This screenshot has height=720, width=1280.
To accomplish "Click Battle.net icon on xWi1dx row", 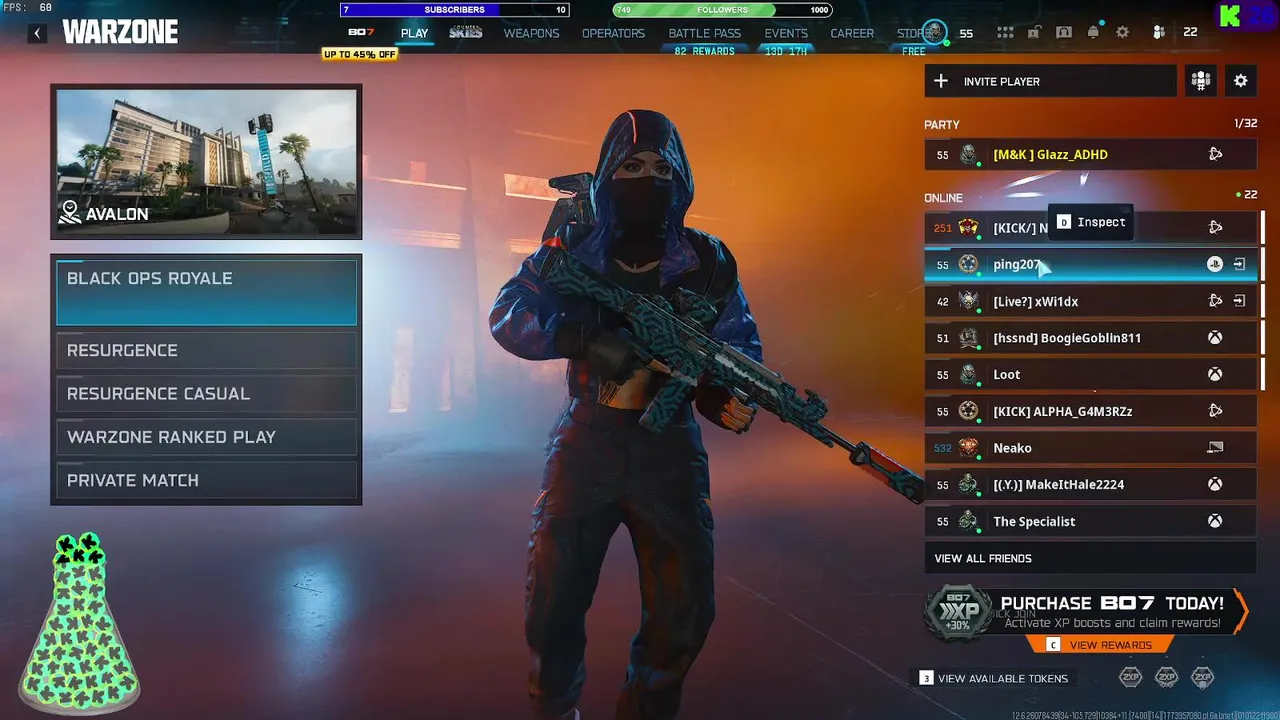I will coord(1215,300).
